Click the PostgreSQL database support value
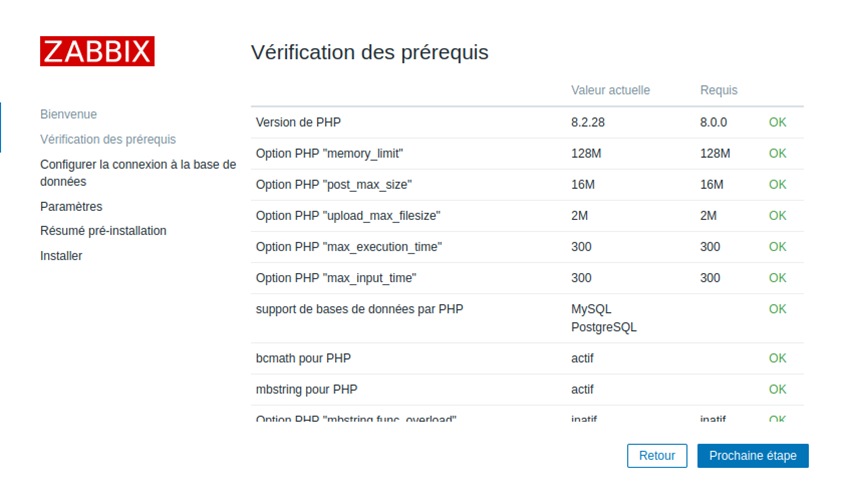 [603, 327]
